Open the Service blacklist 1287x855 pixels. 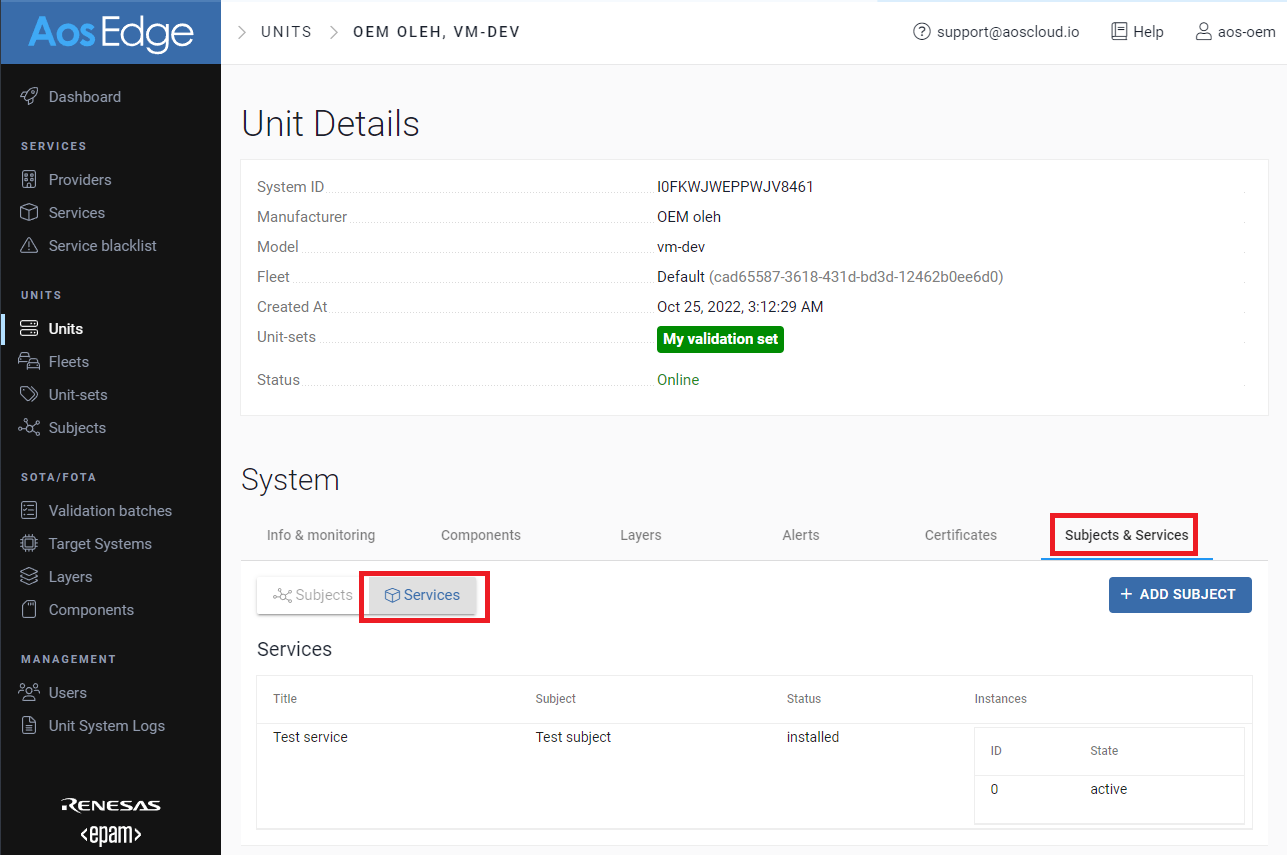tap(97, 245)
